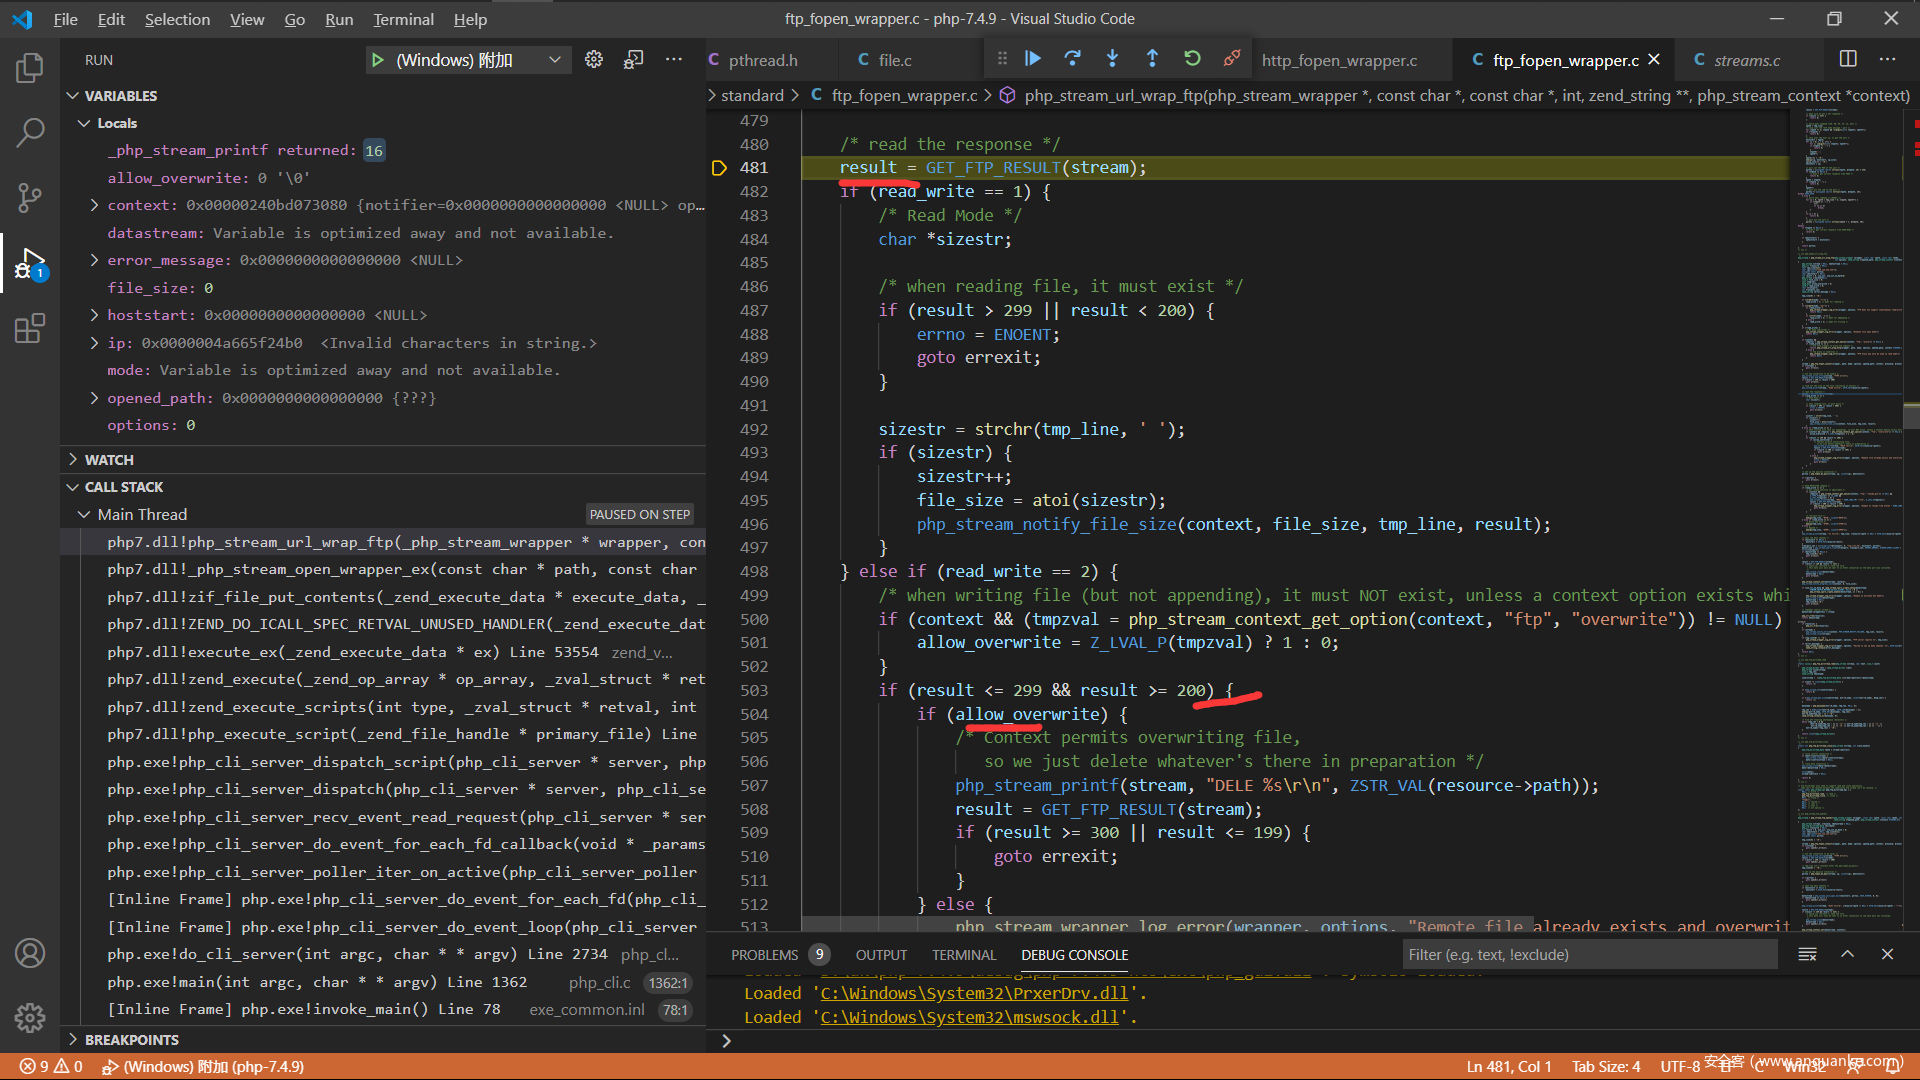This screenshot has height=1080, width=1920.
Task: Click the debug console filter field
Action: coord(1588,955)
